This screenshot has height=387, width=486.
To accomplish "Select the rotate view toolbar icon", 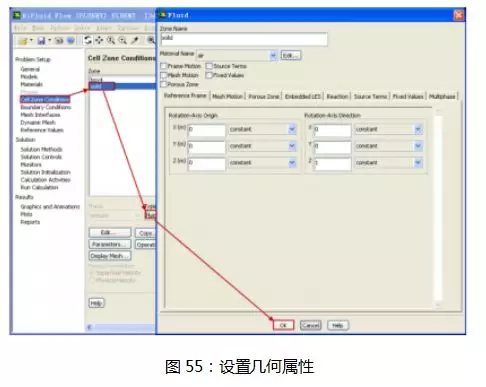I will [x=88, y=40].
